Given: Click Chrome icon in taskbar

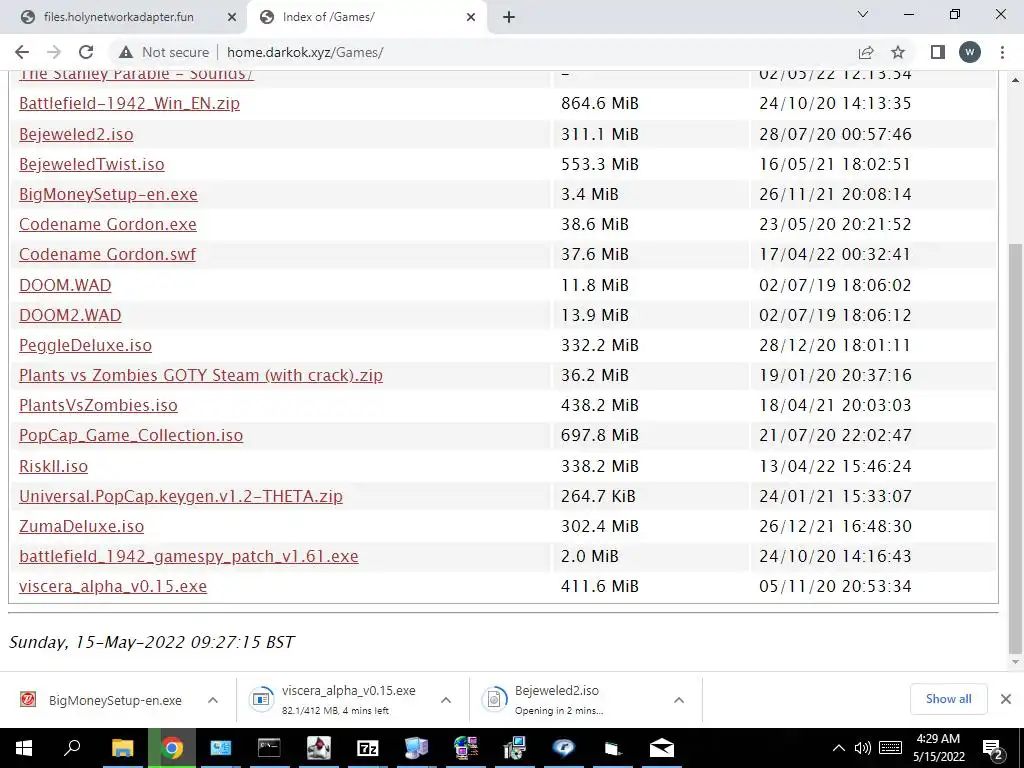Looking at the screenshot, I should [x=172, y=748].
